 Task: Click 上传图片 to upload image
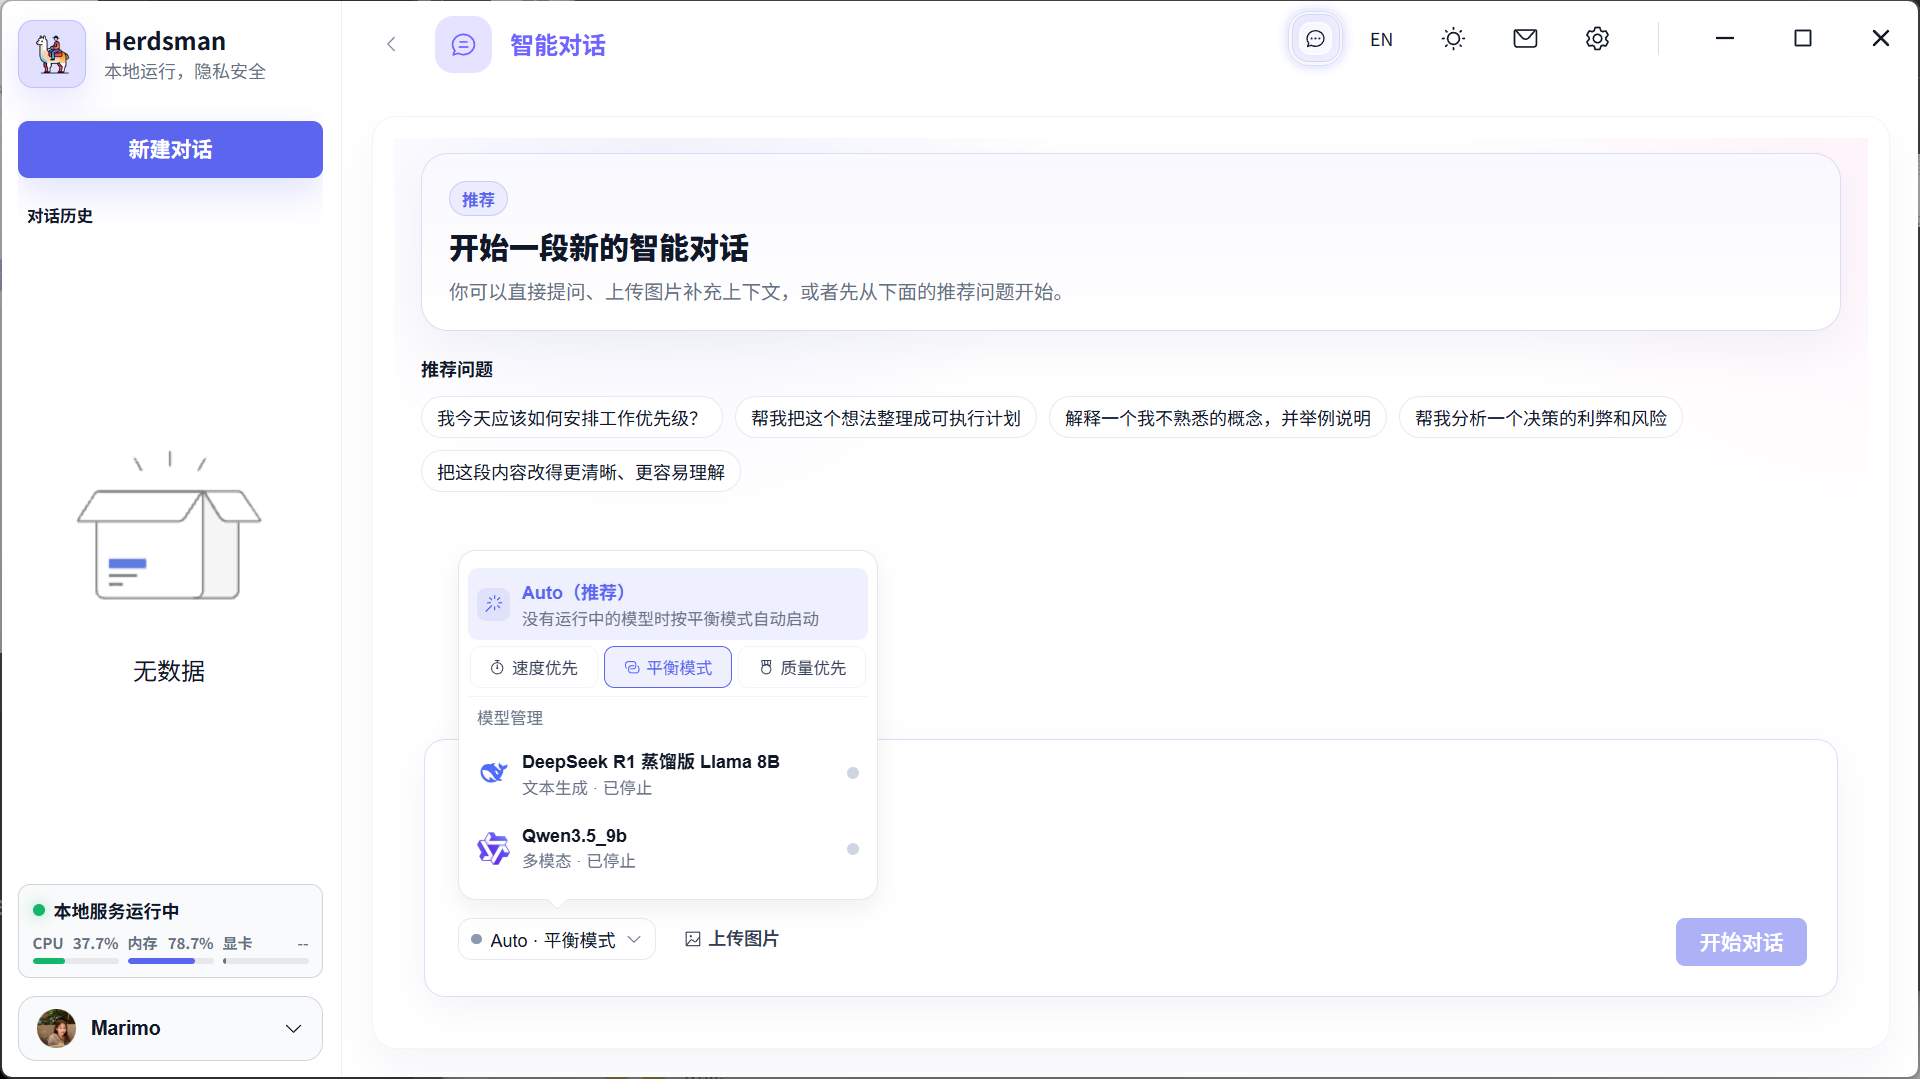731,939
